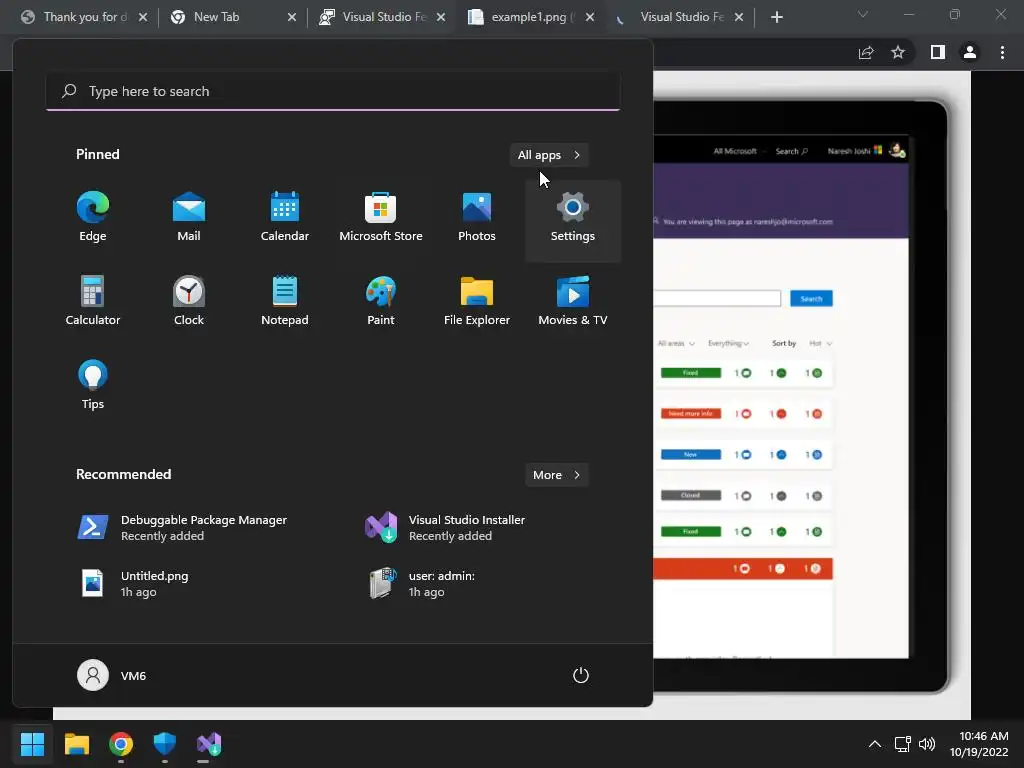
Task: Launch the Calendar app
Action: point(285,218)
